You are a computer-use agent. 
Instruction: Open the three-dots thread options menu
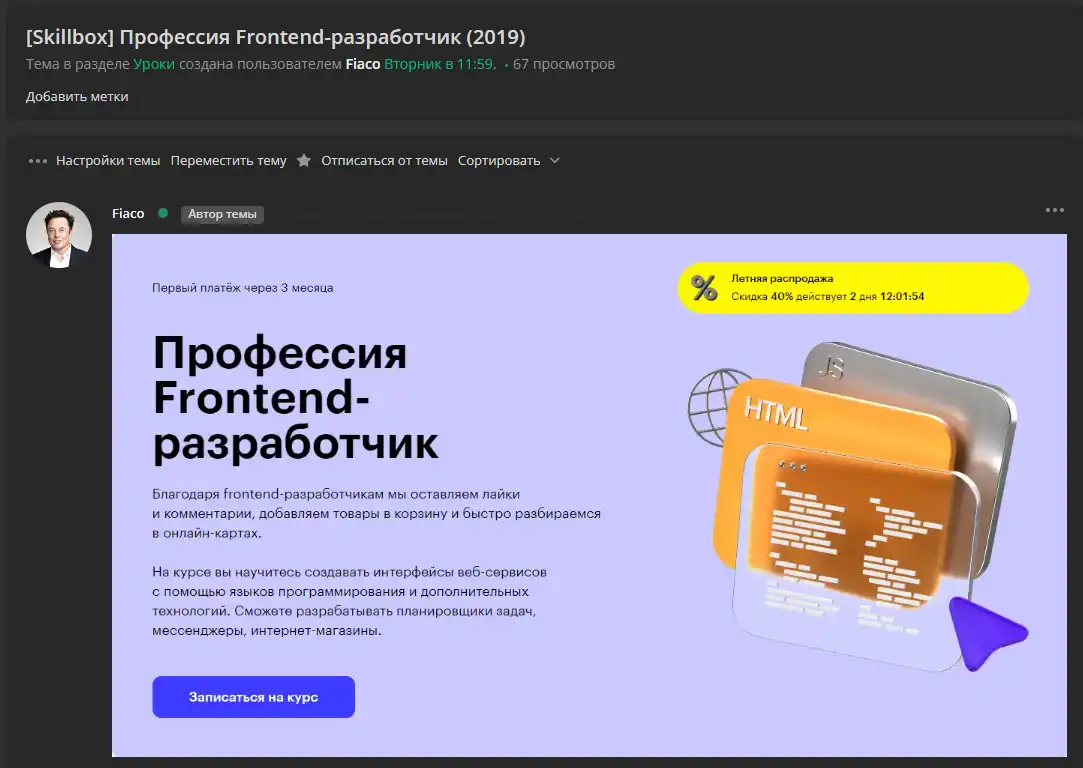coord(37,161)
